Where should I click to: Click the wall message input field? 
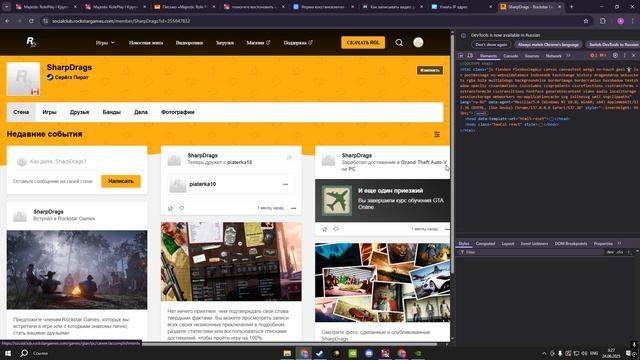[78, 162]
